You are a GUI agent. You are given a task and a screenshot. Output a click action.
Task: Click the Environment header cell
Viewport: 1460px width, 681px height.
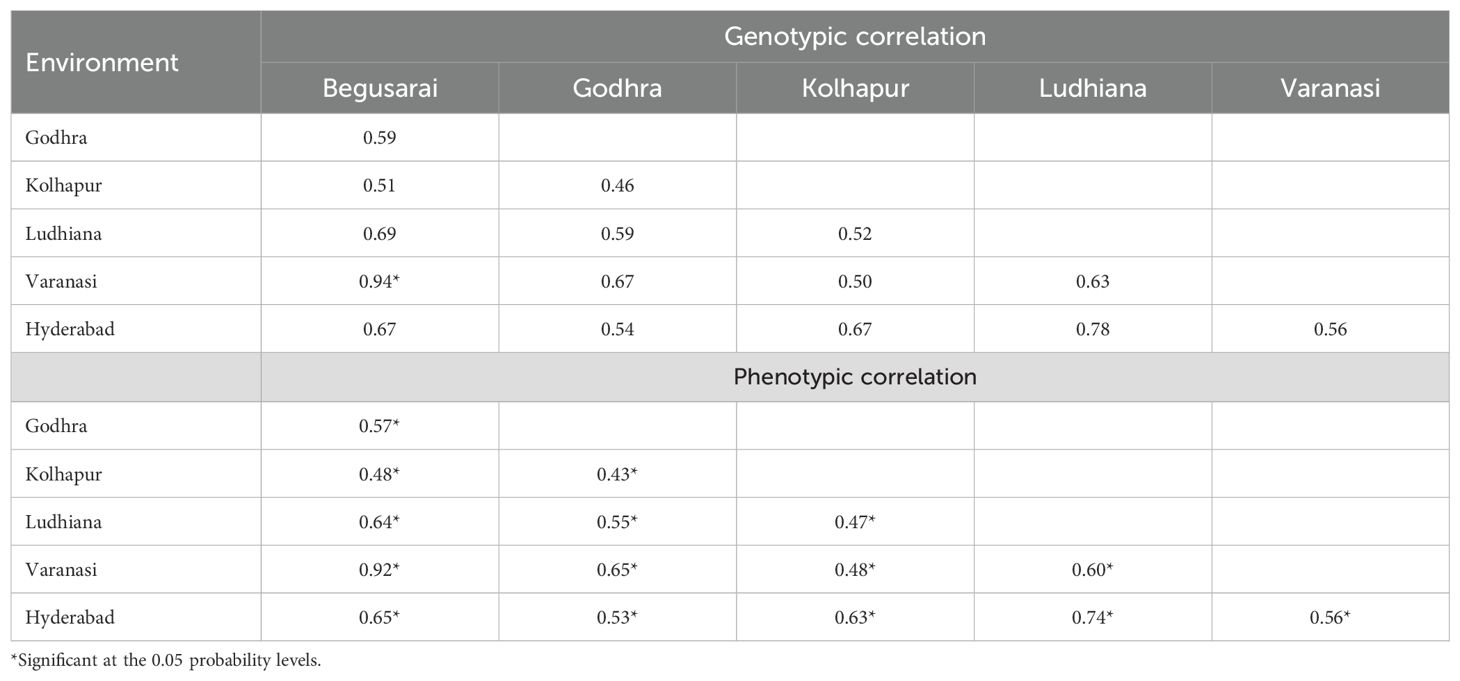point(102,62)
